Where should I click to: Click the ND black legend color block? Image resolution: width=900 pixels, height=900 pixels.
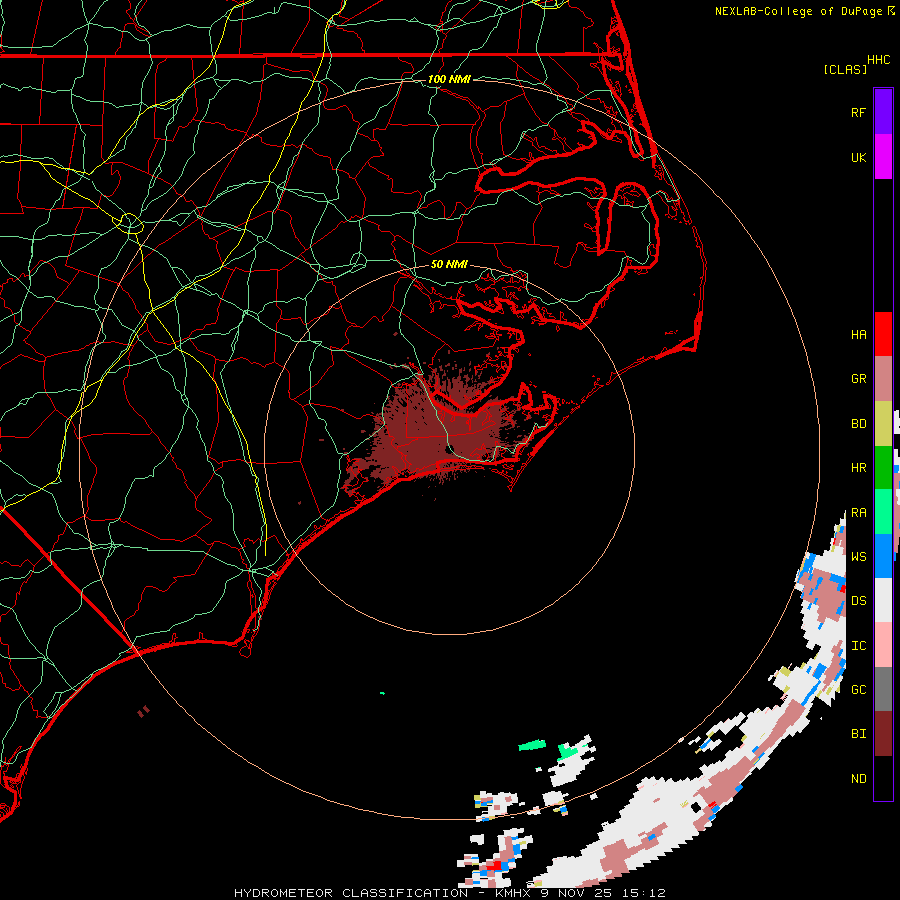[x=883, y=778]
